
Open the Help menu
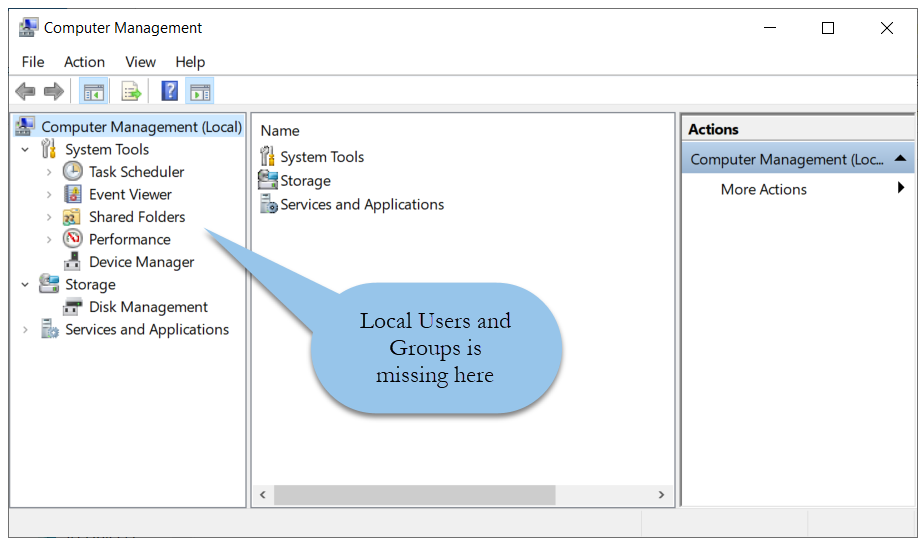coord(190,61)
